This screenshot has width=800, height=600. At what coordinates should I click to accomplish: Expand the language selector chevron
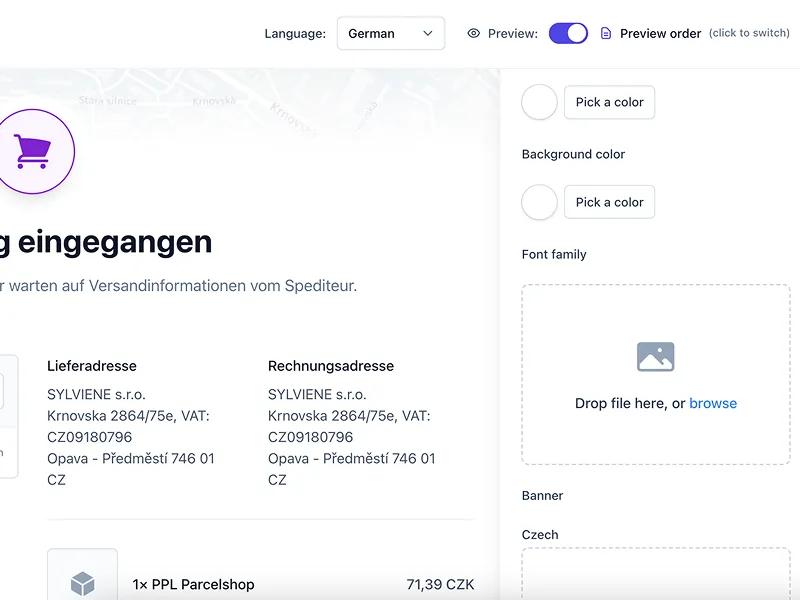tap(427, 33)
